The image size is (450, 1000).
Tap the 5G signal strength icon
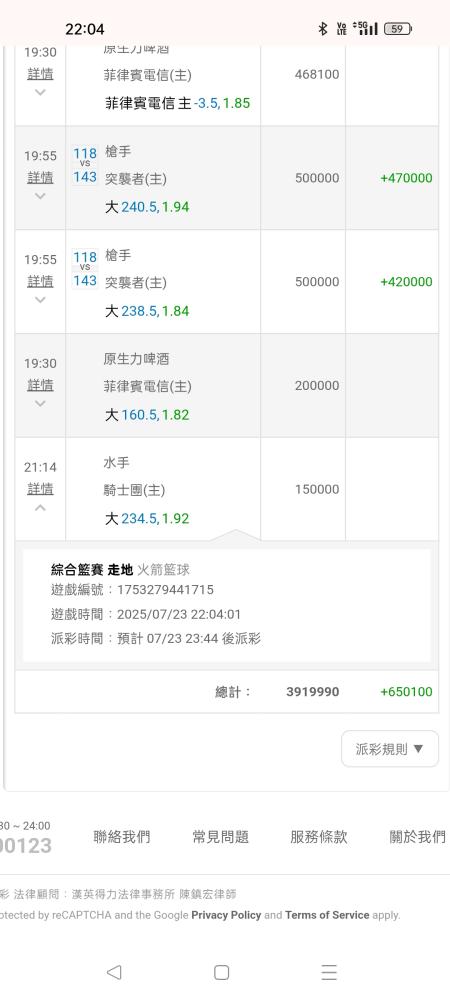pos(365,28)
